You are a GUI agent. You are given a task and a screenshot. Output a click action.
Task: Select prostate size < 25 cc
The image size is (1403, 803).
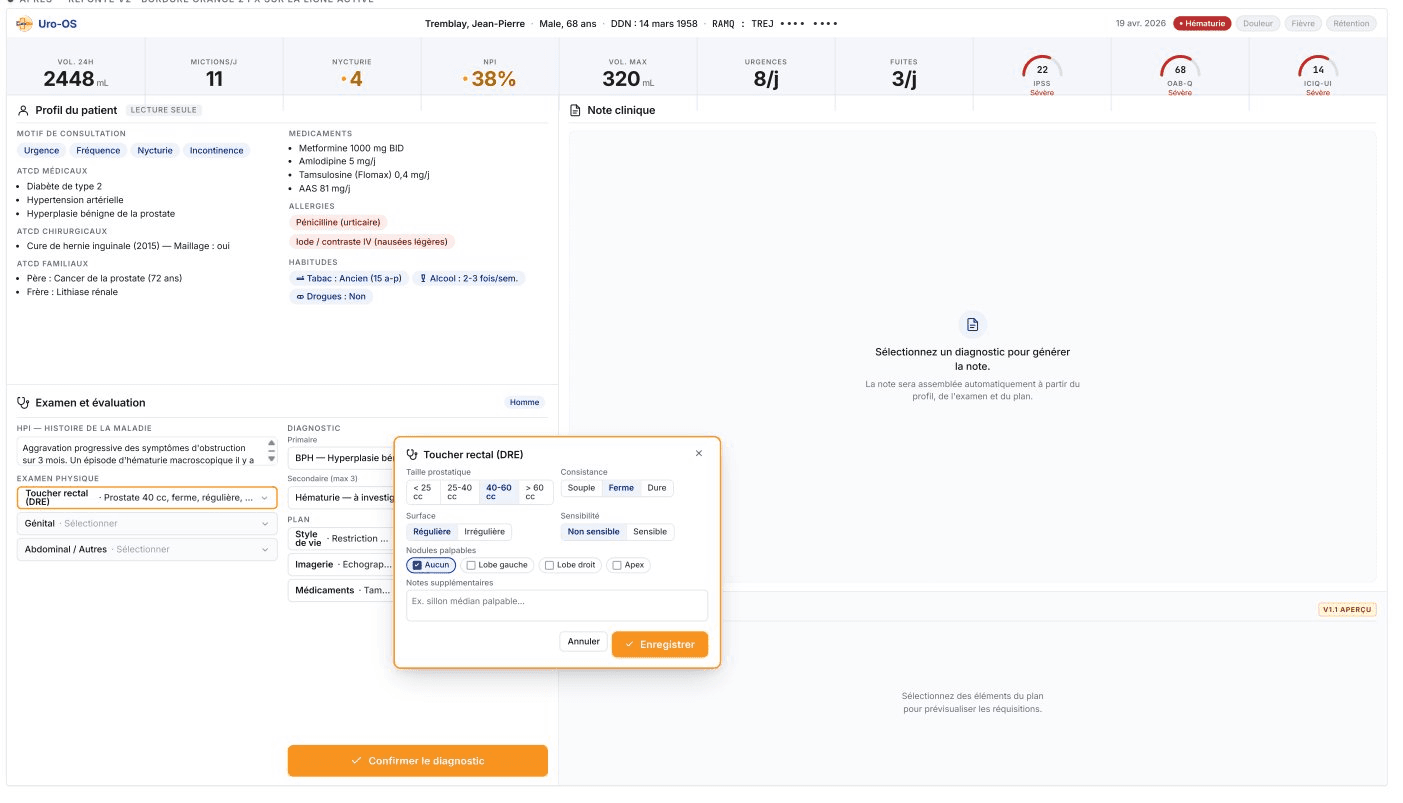[x=424, y=492]
